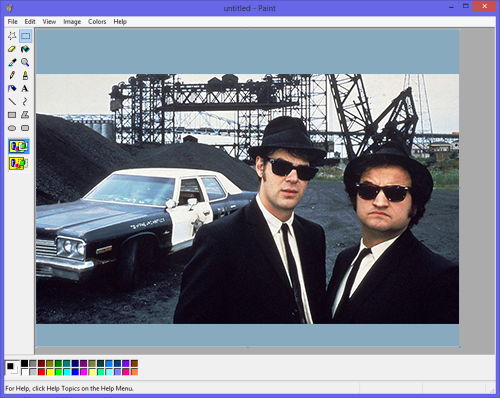
Task: Open the Image menu
Action: (x=72, y=22)
